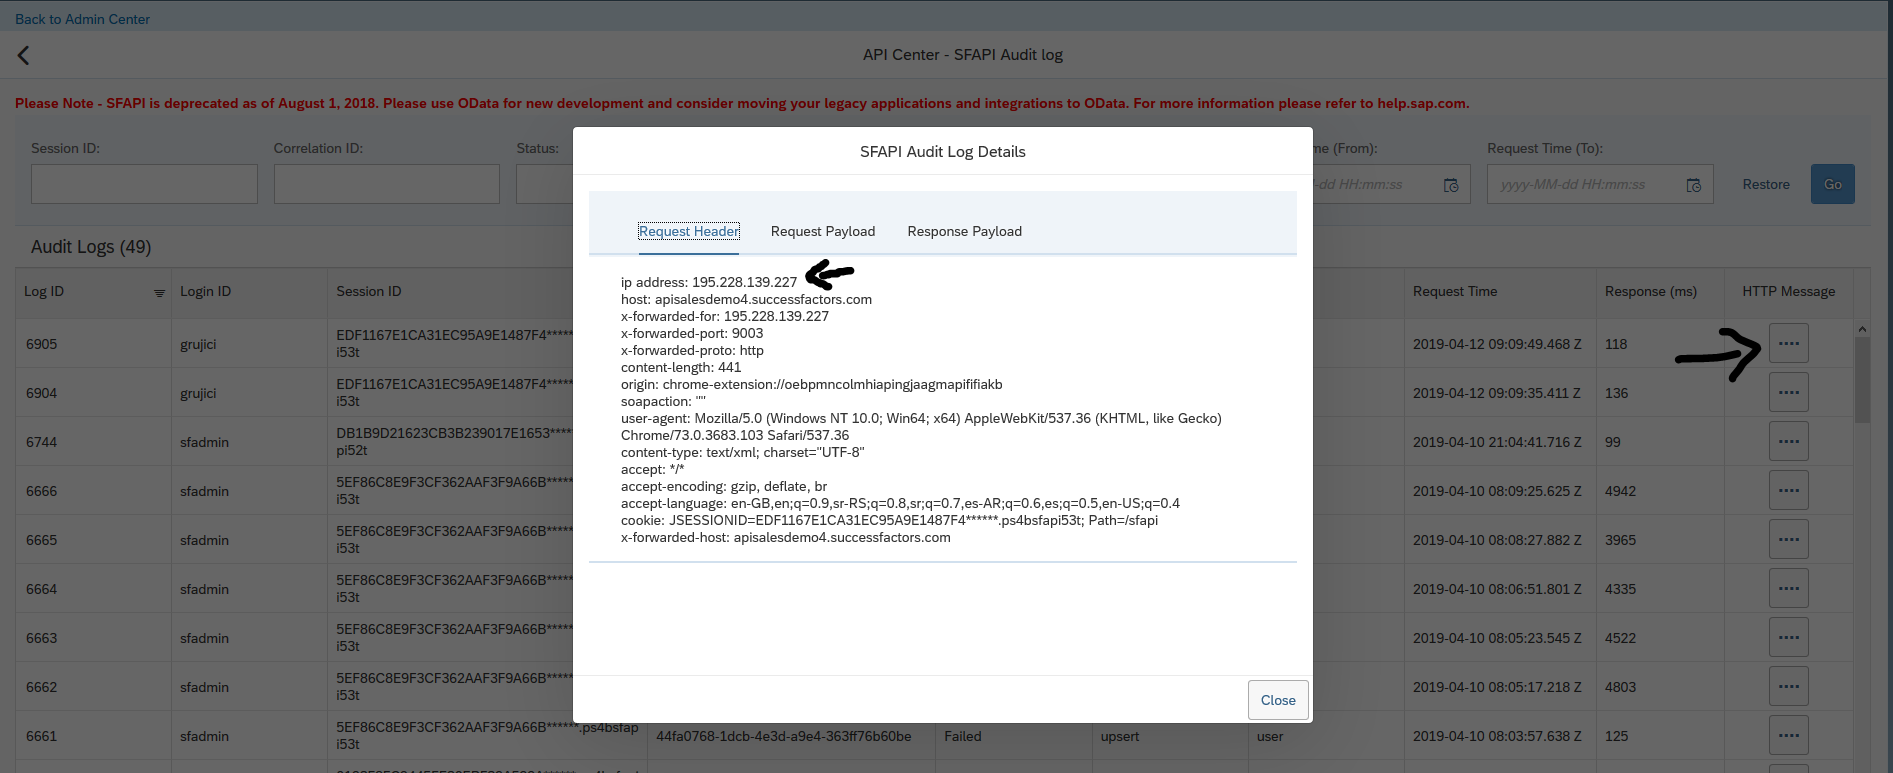The image size is (1893, 773).
Task: Open HTTP message details for log 6661
Action: point(1789,735)
